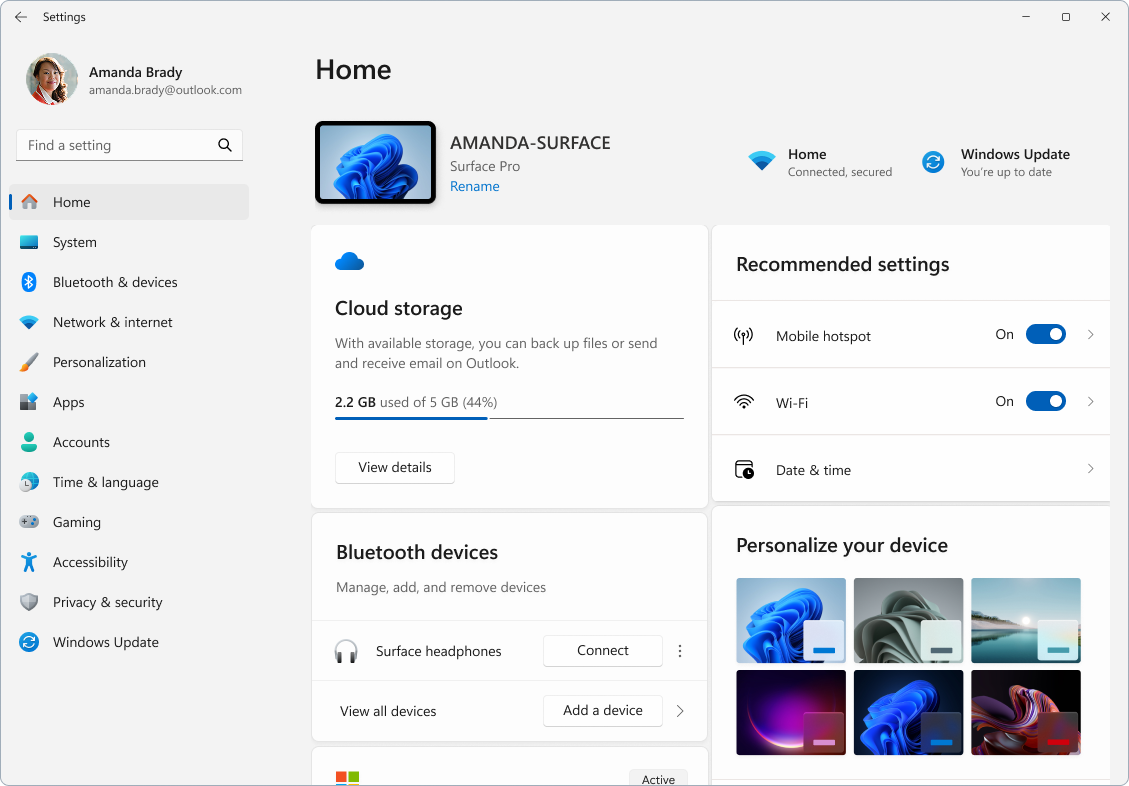Apply the blue bloom light theme
The width and height of the screenshot is (1129, 786).
click(791, 620)
